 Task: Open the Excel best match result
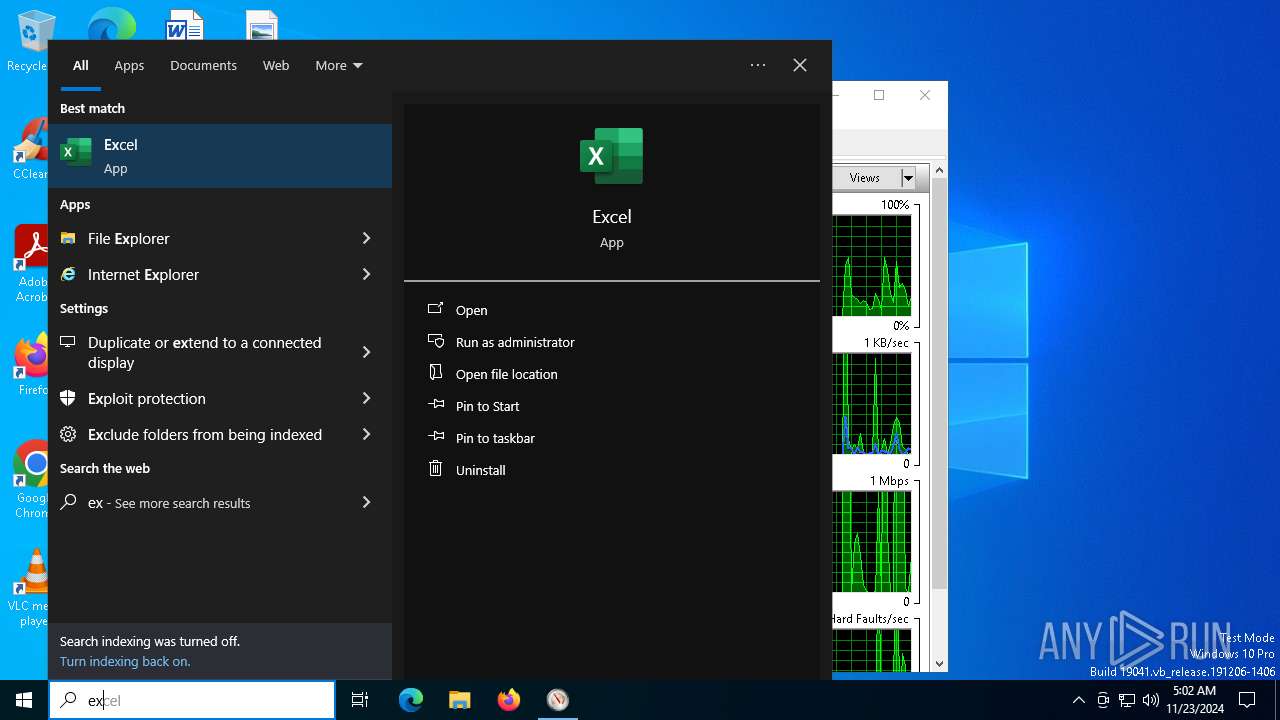(x=220, y=156)
